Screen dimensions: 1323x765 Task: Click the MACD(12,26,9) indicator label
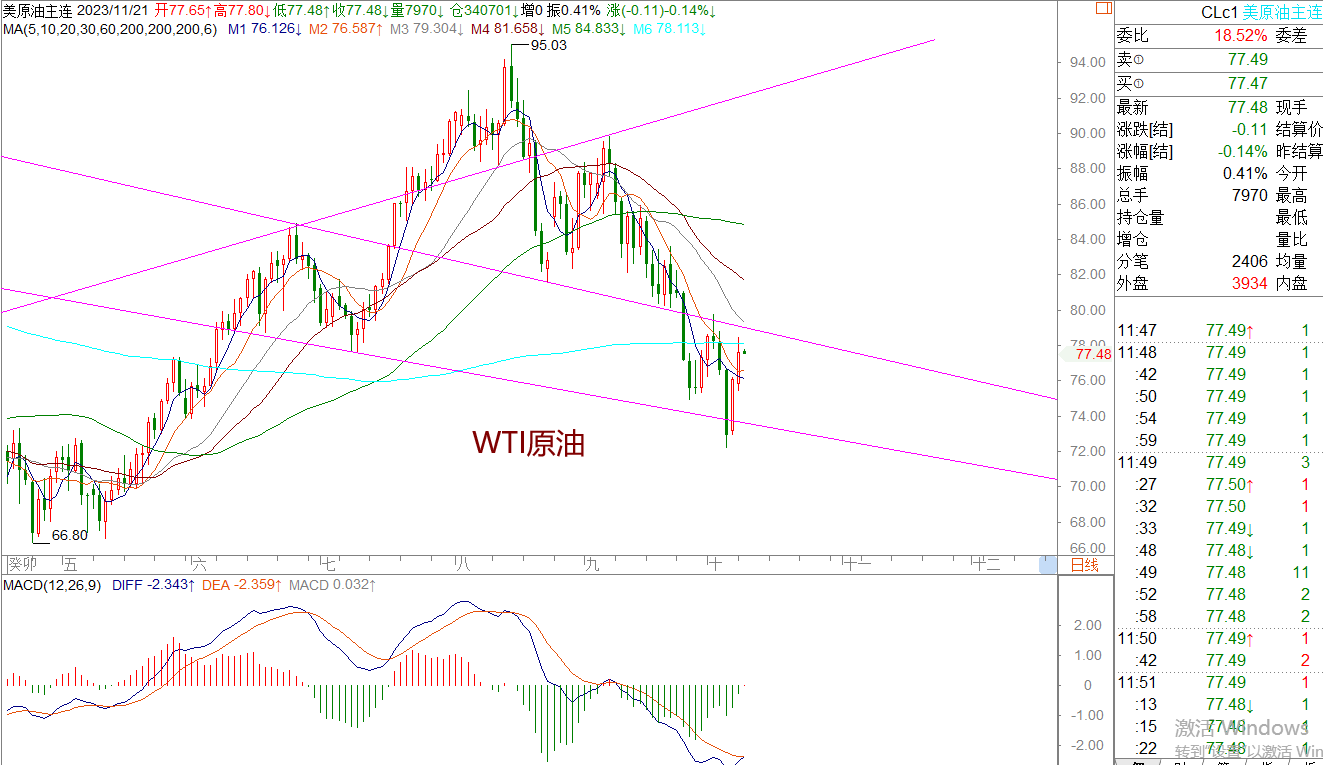[51, 584]
